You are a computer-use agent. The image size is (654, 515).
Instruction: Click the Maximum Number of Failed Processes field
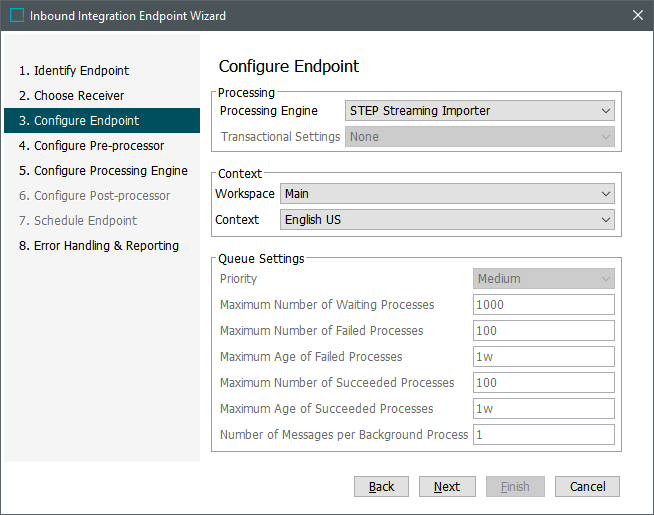(x=543, y=331)
